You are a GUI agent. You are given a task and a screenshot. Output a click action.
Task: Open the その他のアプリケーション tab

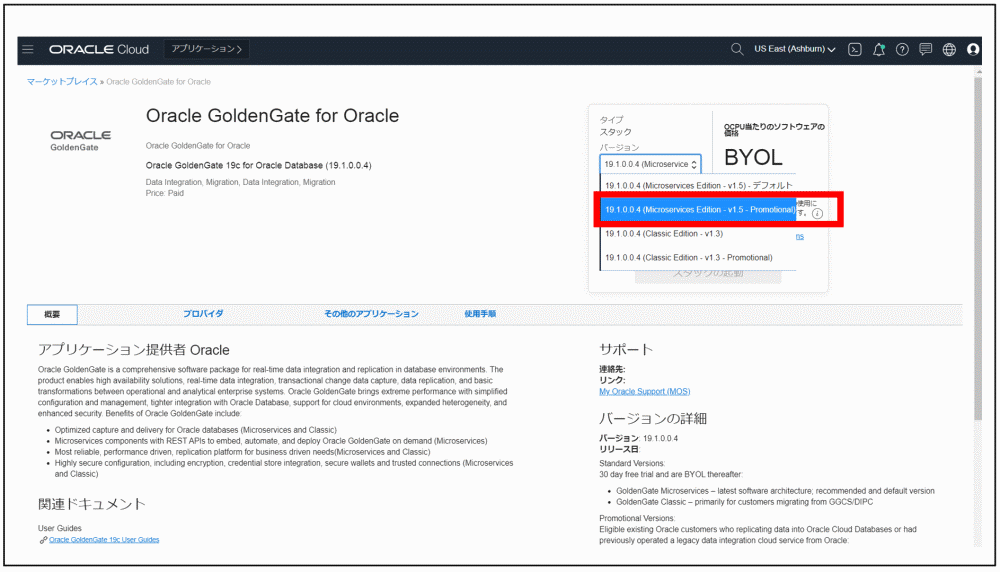(371, 314)
